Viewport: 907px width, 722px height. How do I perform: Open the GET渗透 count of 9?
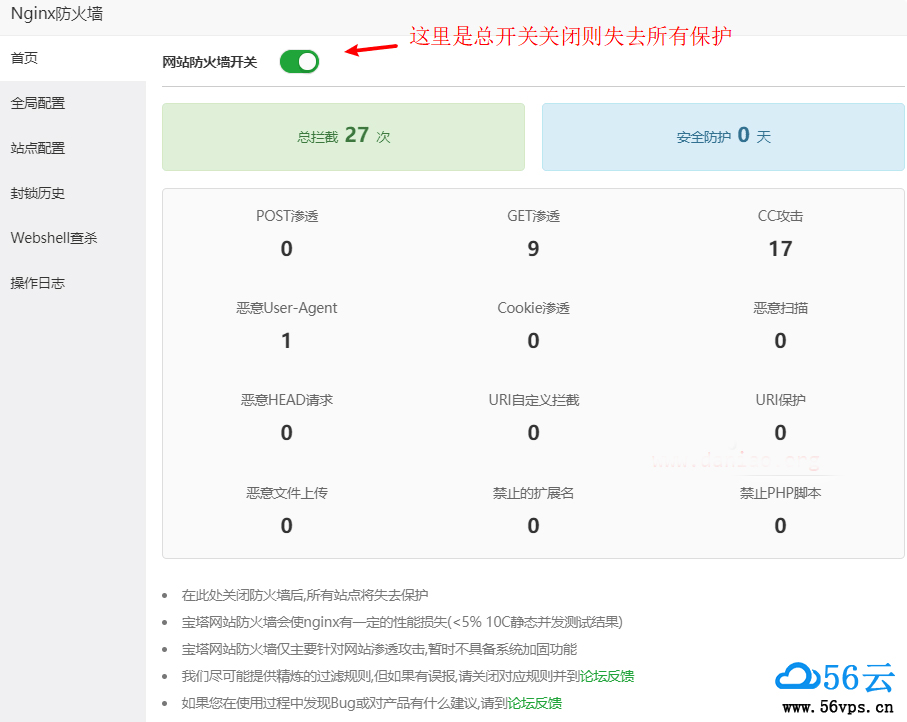point(533,249)
